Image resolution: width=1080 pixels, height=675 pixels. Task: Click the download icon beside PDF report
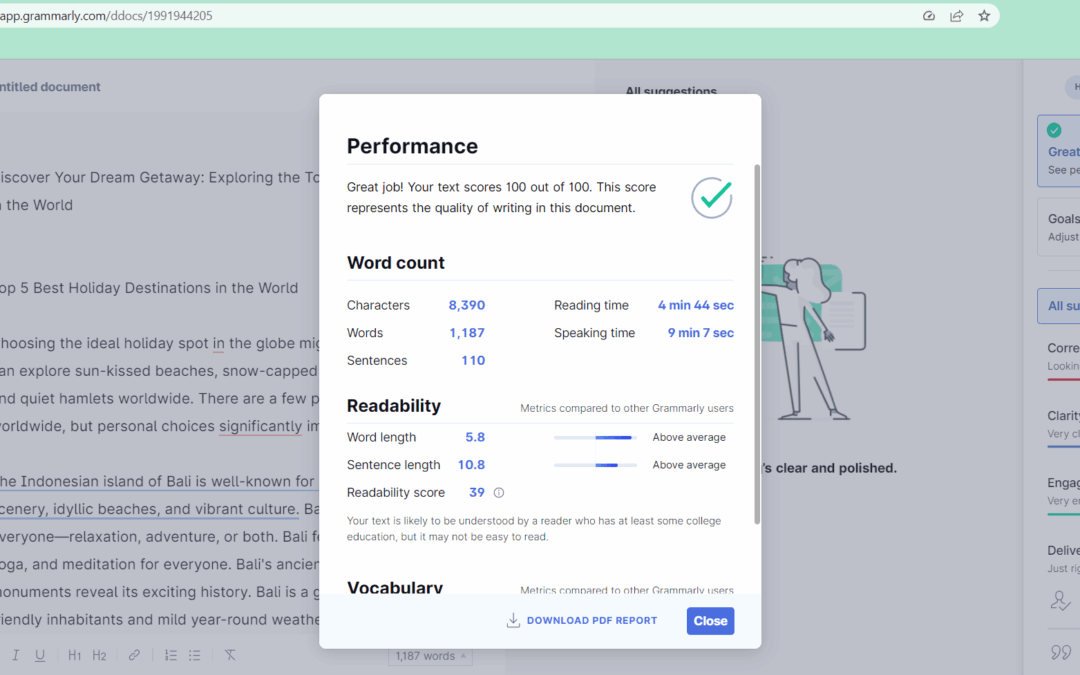[513, 621]
